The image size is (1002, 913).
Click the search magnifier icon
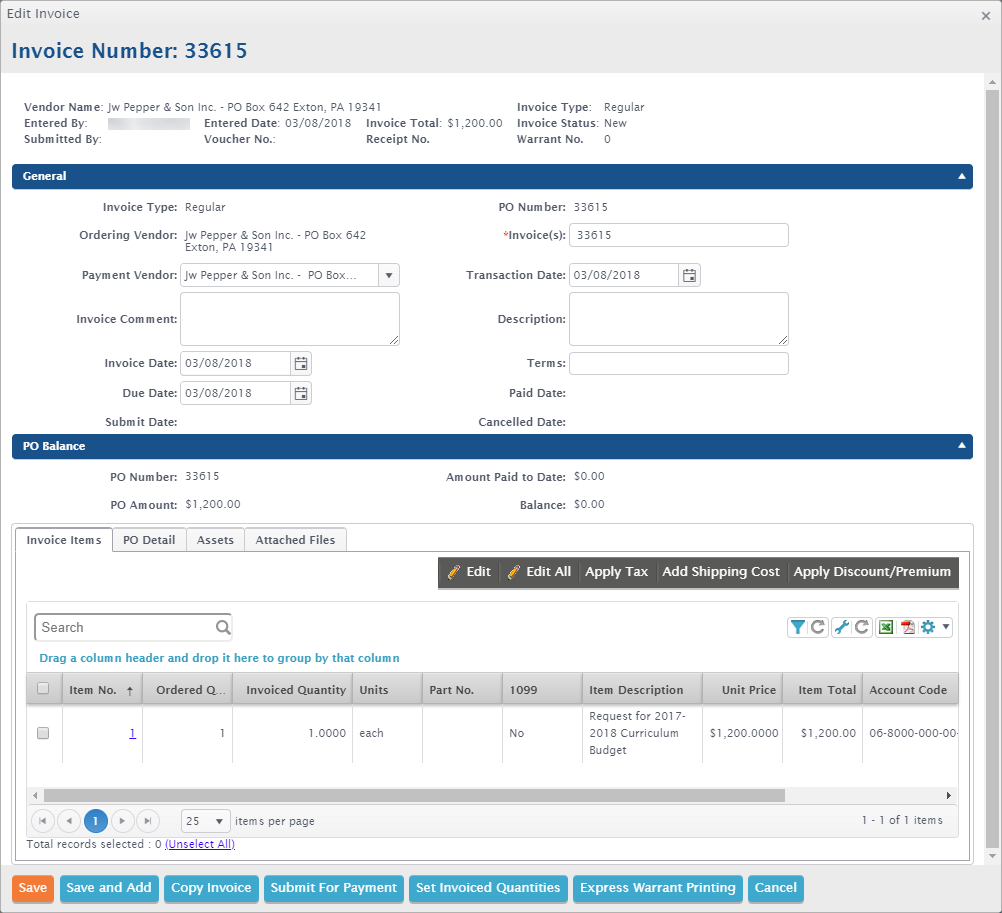(x=222, y=627)
